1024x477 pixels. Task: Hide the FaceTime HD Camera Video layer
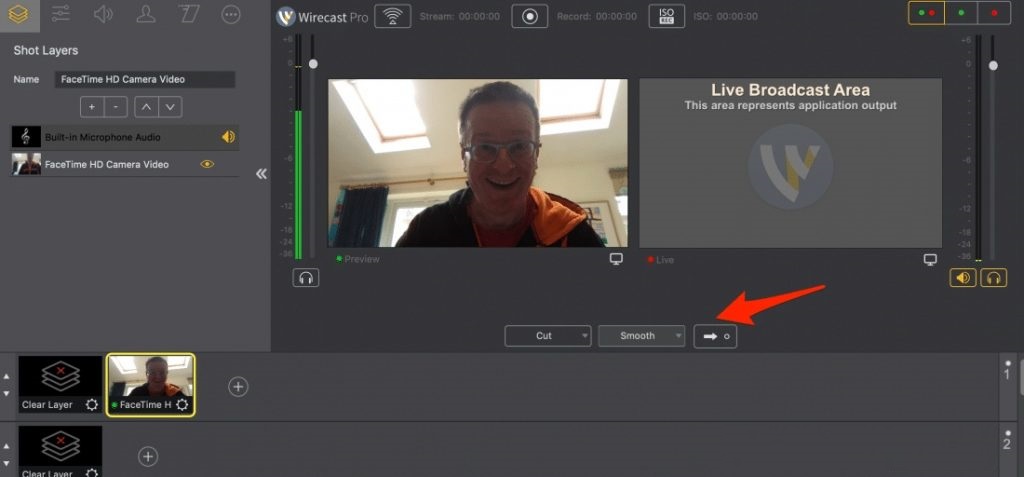(207, 164)
